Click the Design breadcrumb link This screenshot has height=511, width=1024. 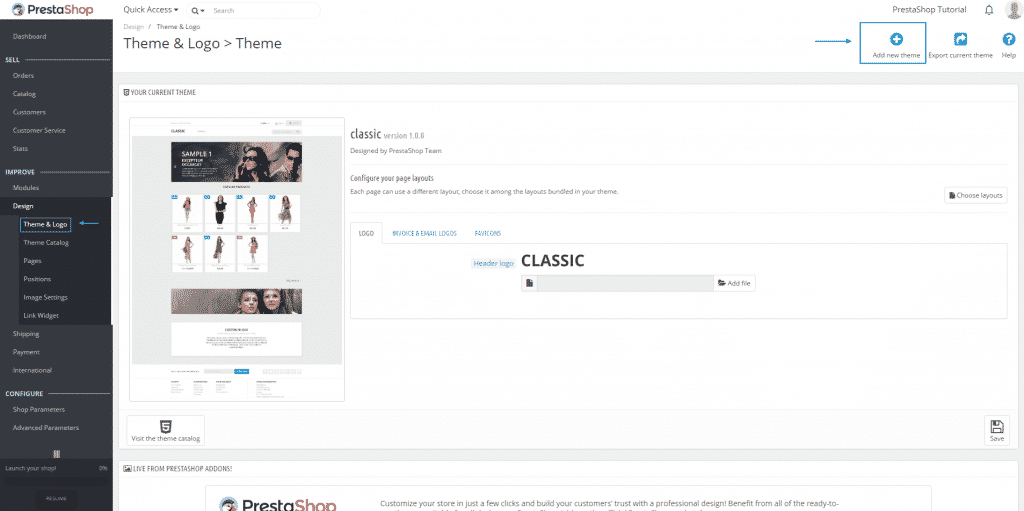133,27
